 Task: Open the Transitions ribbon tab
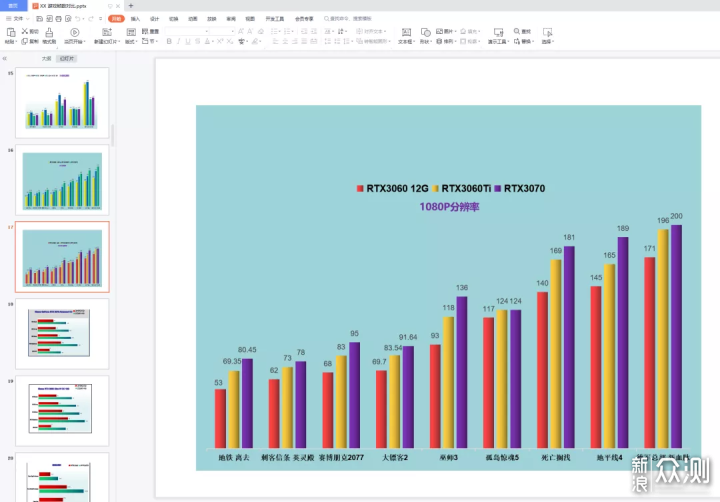pyautogui.click(x=174, y=19)
